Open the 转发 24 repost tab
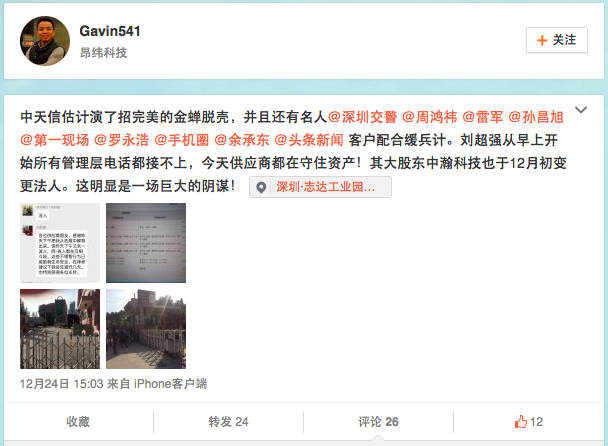Screen dimensions: 608x446 [x=228, y=422]
